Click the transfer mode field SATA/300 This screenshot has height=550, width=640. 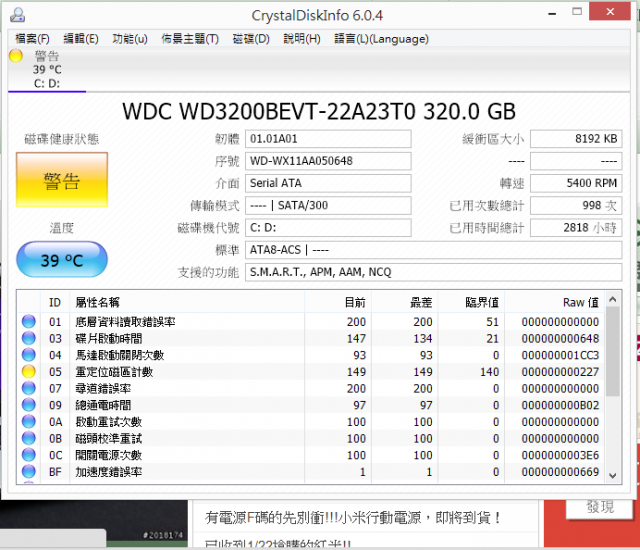click(328, 205)
